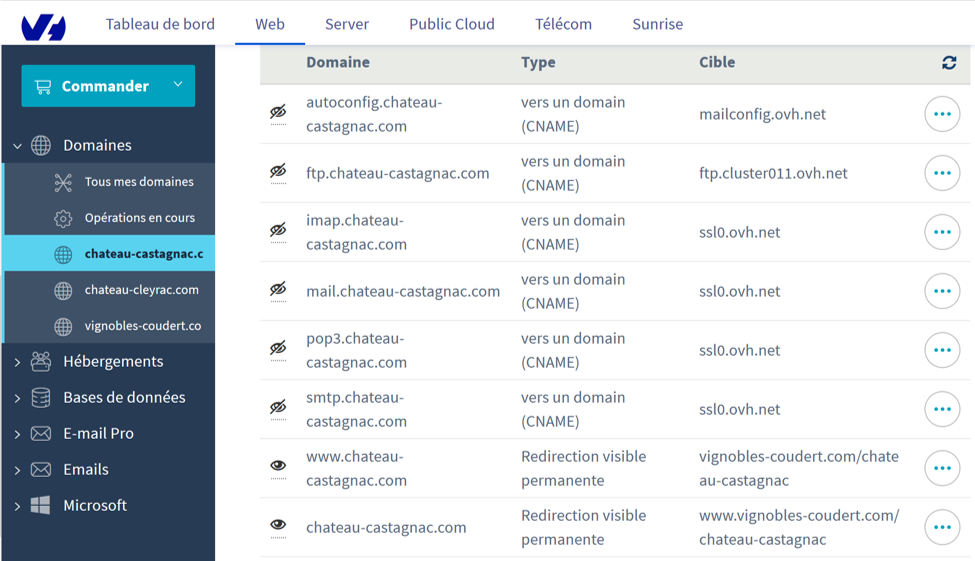Click the Microsoft Windows logo icon
Viewport: 975px width, 561px height.
[x=41, y=505]
